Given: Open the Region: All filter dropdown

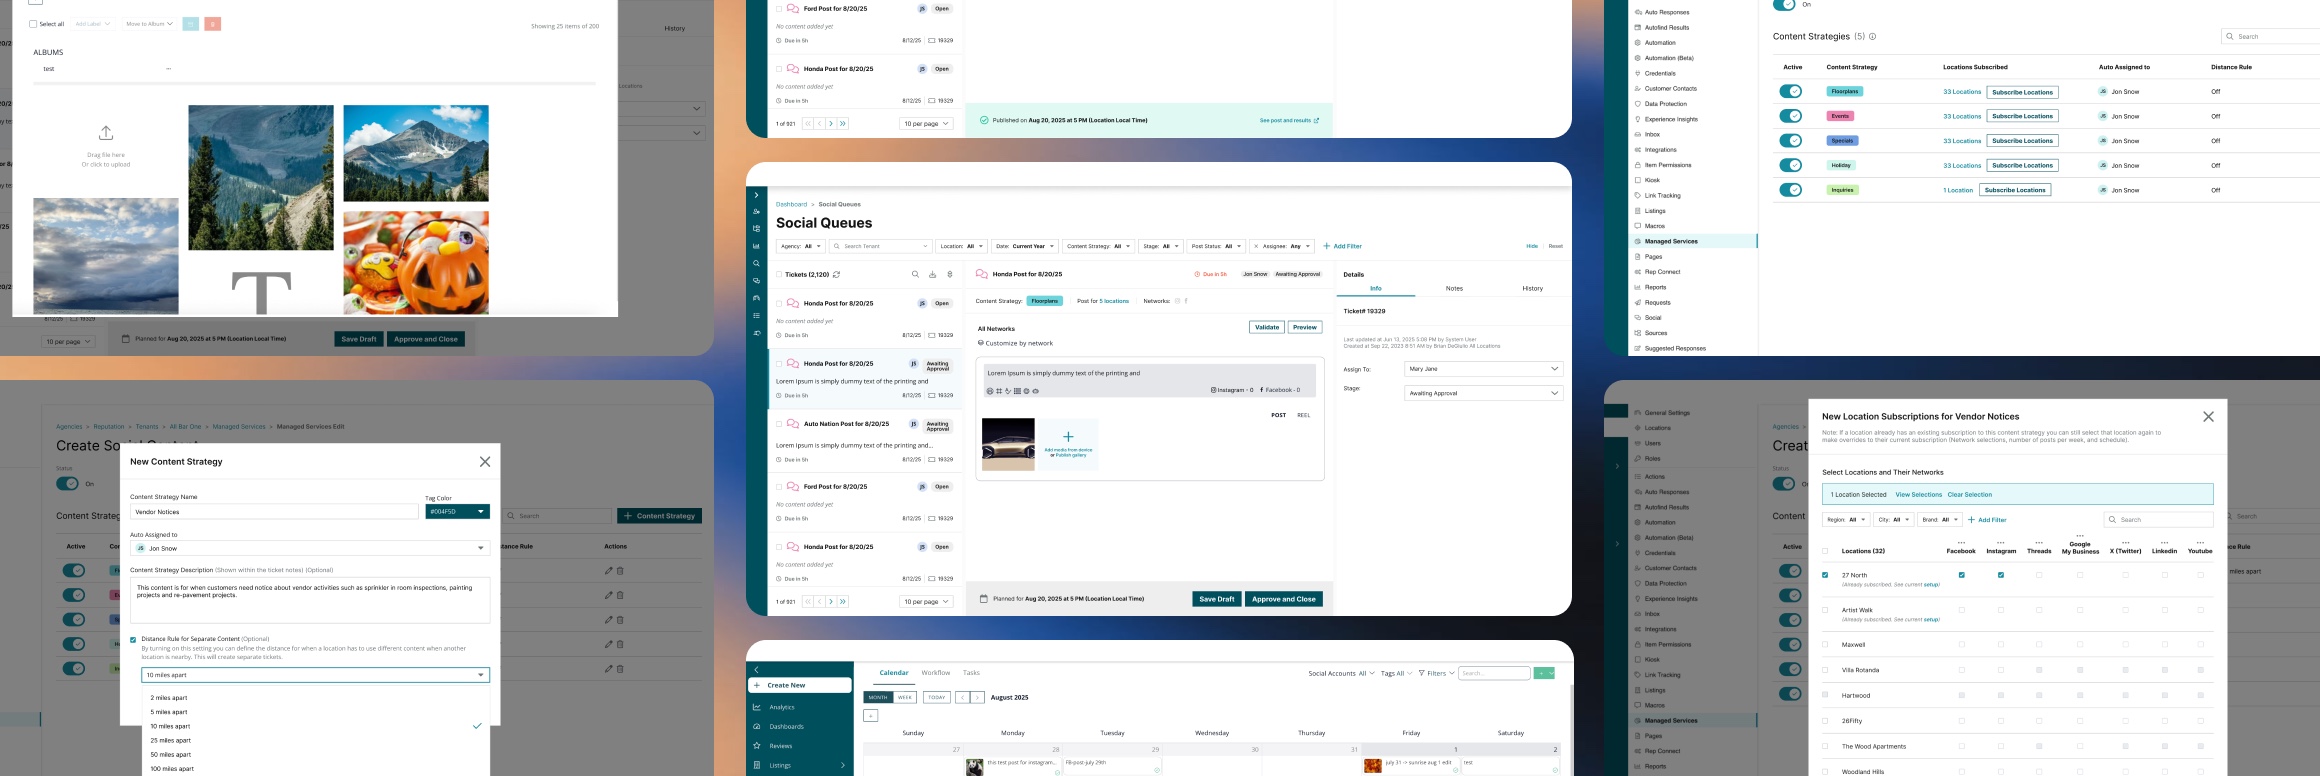Looking at the screenshot, I should click(x=1845, y=520).
